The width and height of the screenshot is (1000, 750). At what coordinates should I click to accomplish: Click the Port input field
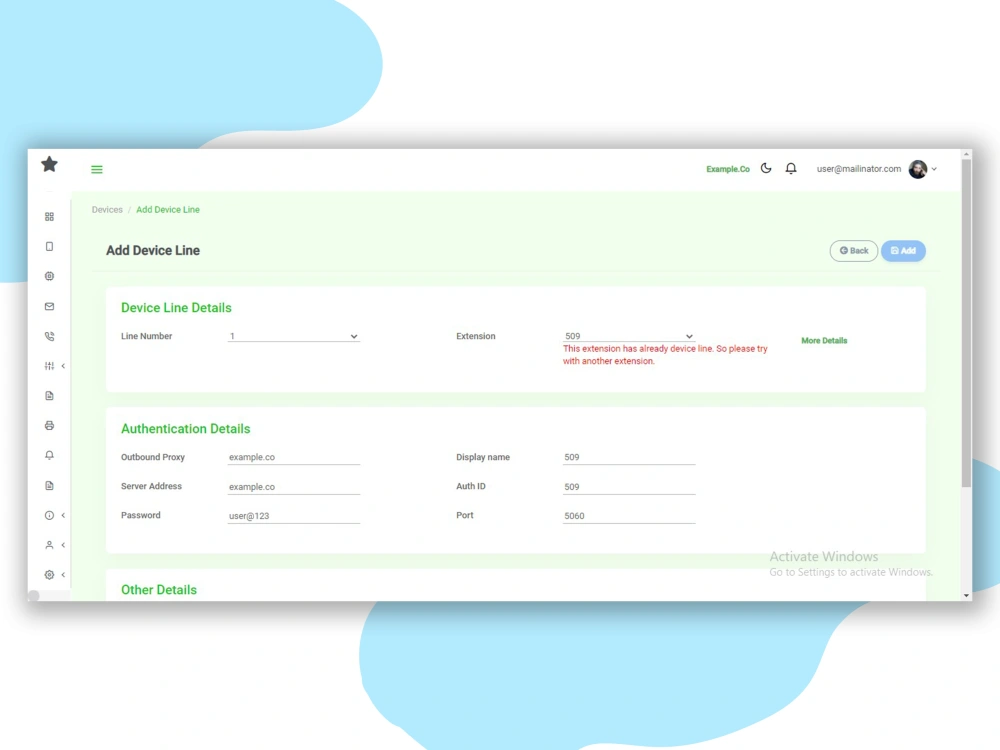coord(629,516)
